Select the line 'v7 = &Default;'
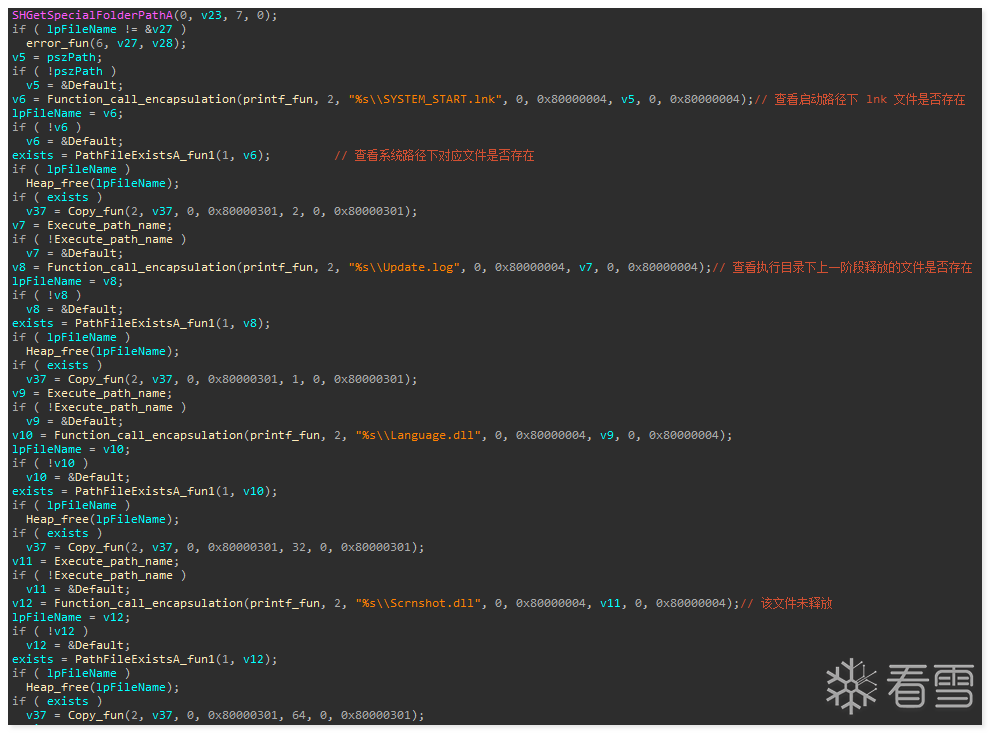Image resolution: width=990 pixels, height=733 pixels. pyautogui.click(x=75, y=253)
